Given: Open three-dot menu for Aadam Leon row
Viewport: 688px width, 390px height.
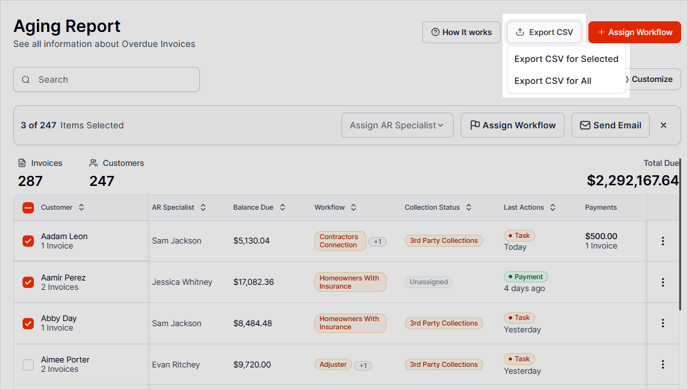Looking at the screenshot, I should [x=663, y=241].
